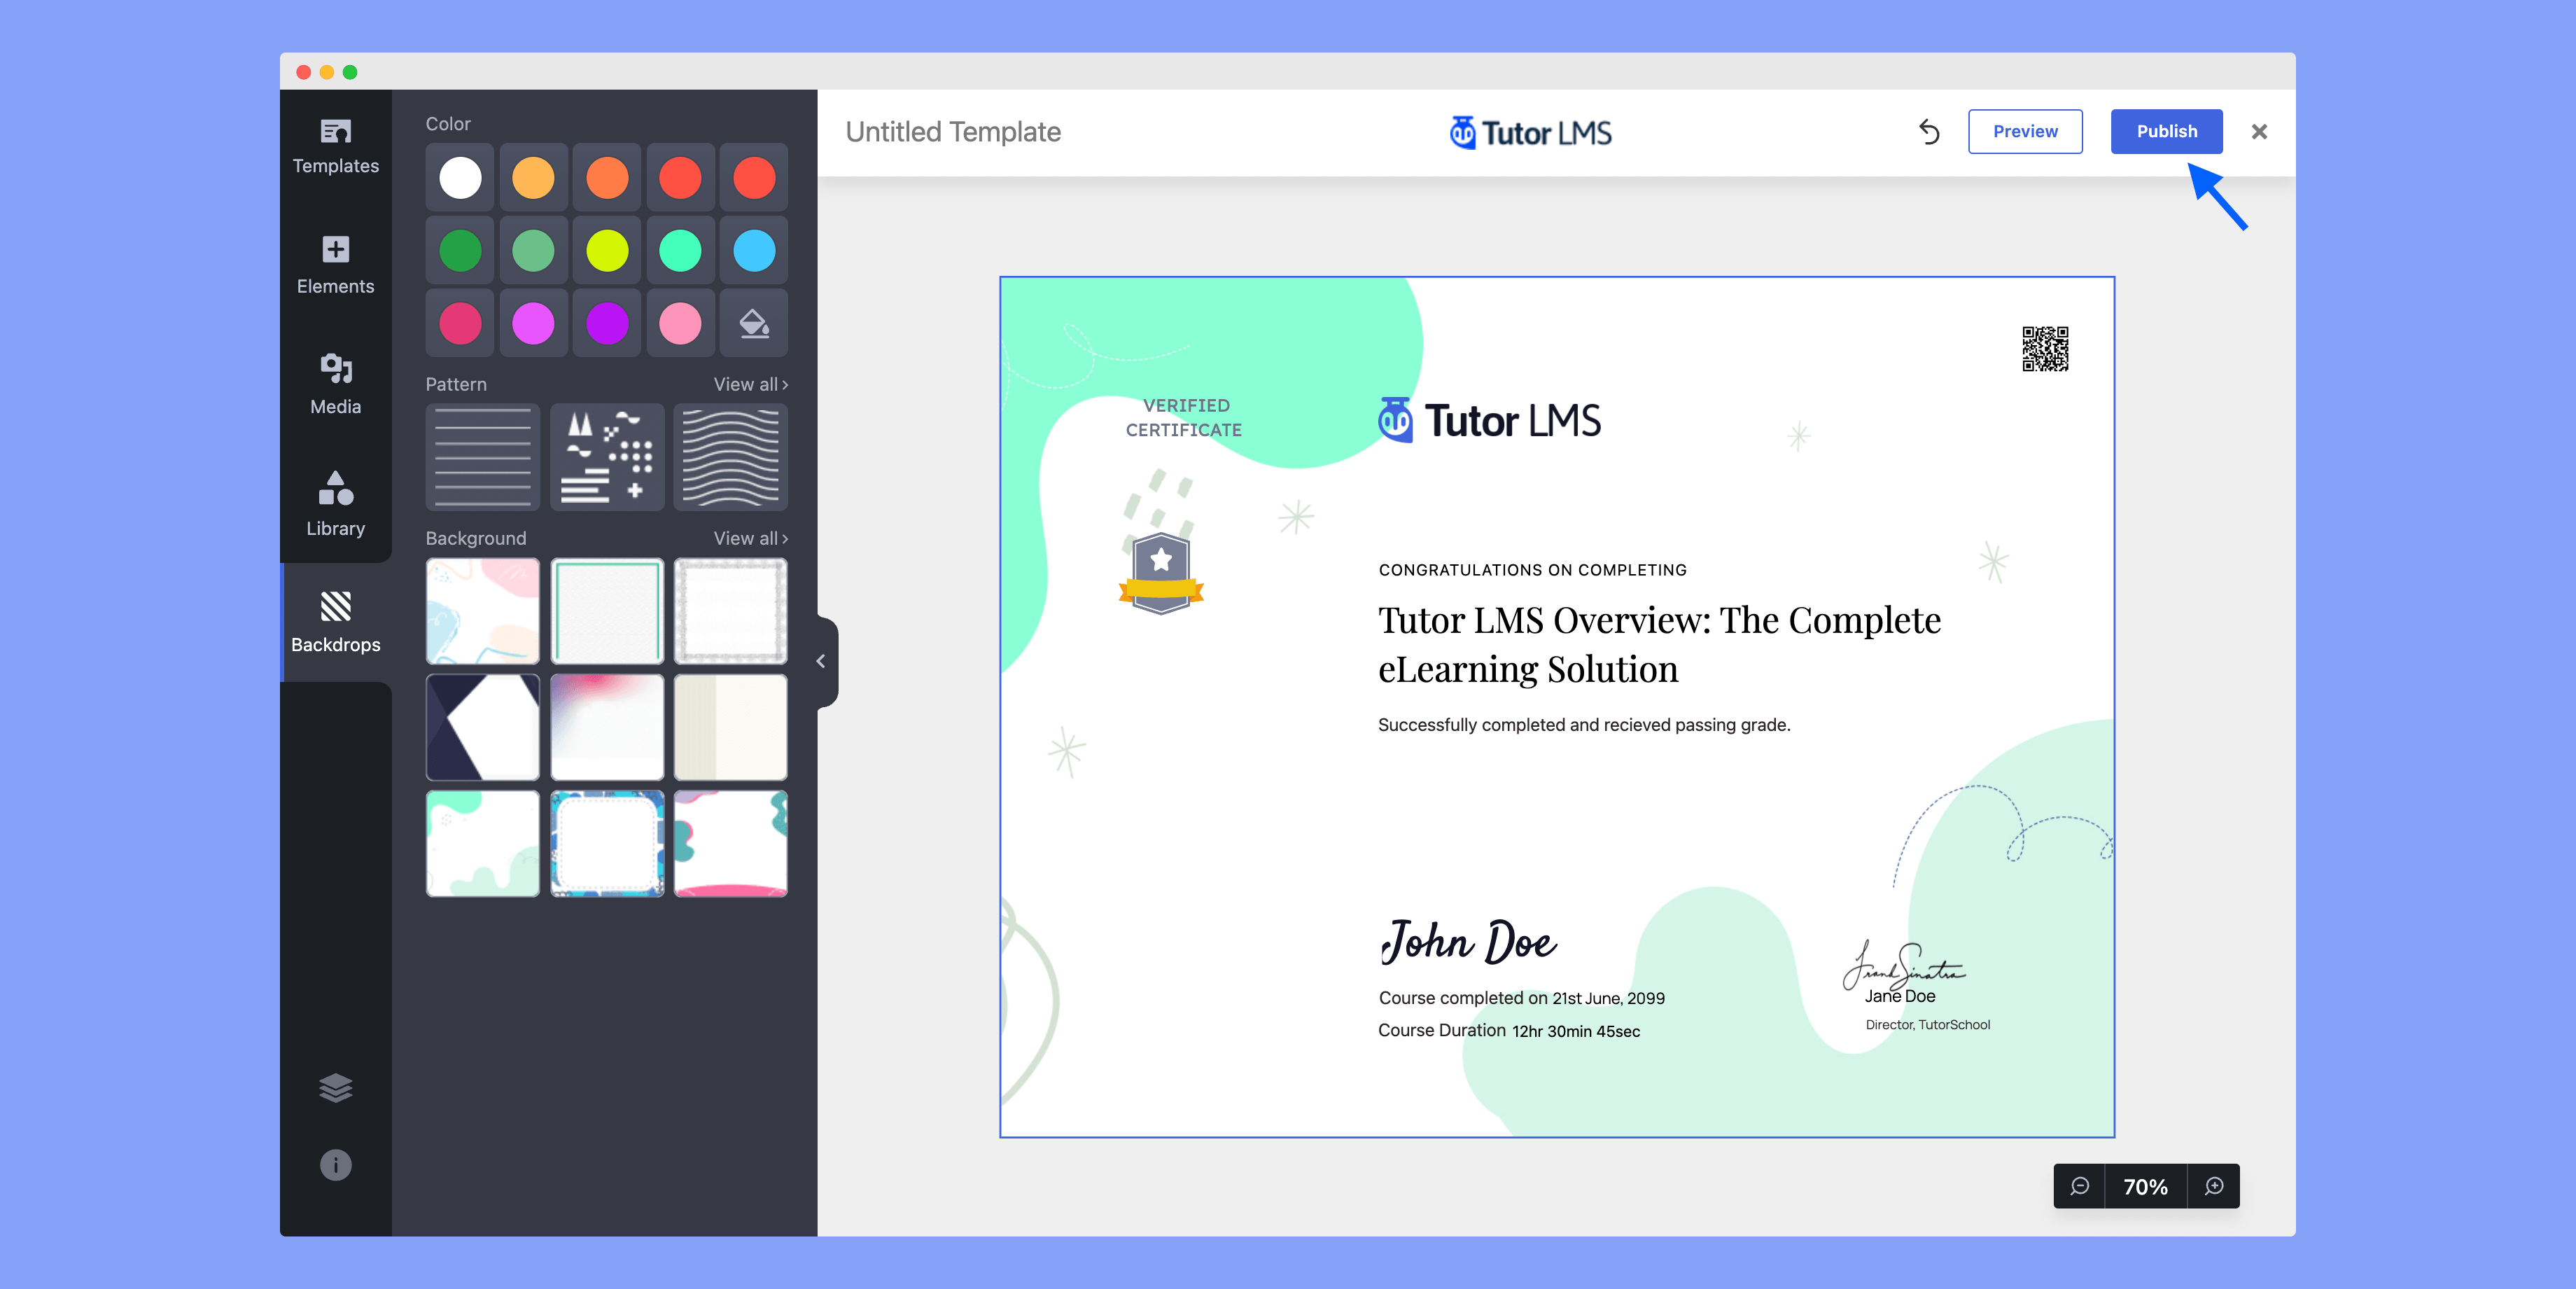
Task: Select the wavy lines pattern
Action: pyautogui.click(x=731, y=457)
